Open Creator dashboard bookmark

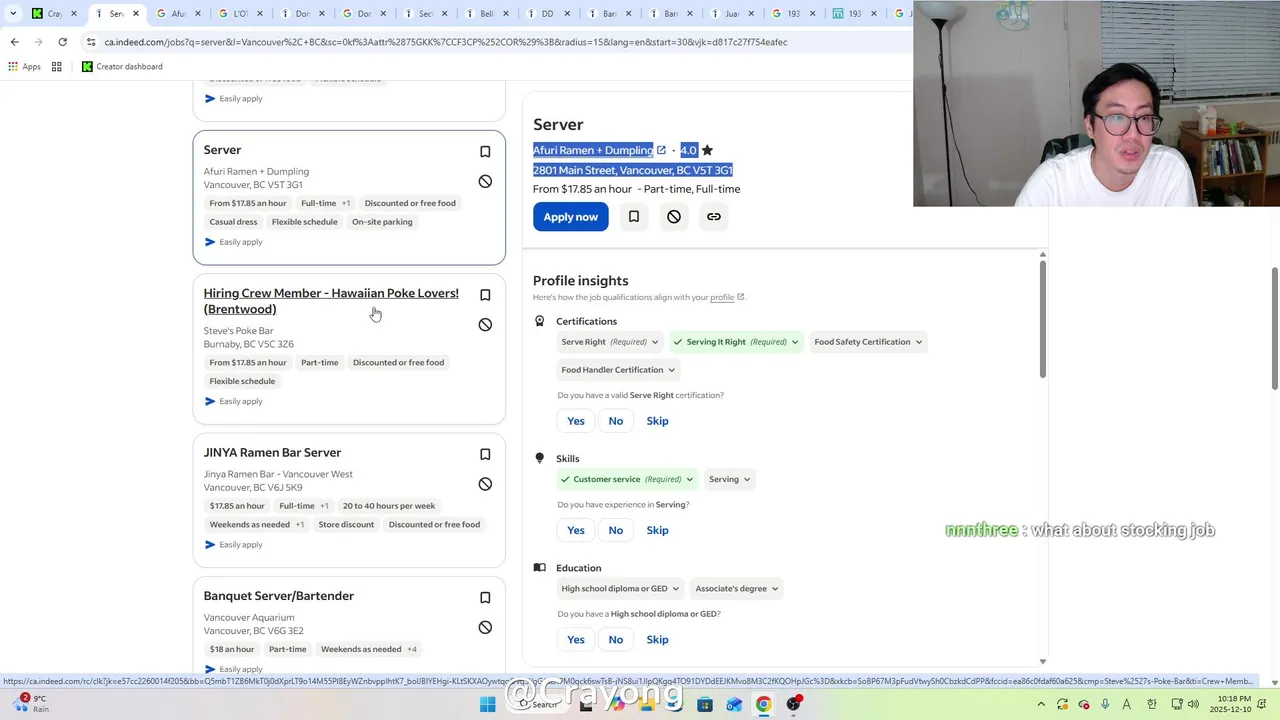(x=122, y=67)
